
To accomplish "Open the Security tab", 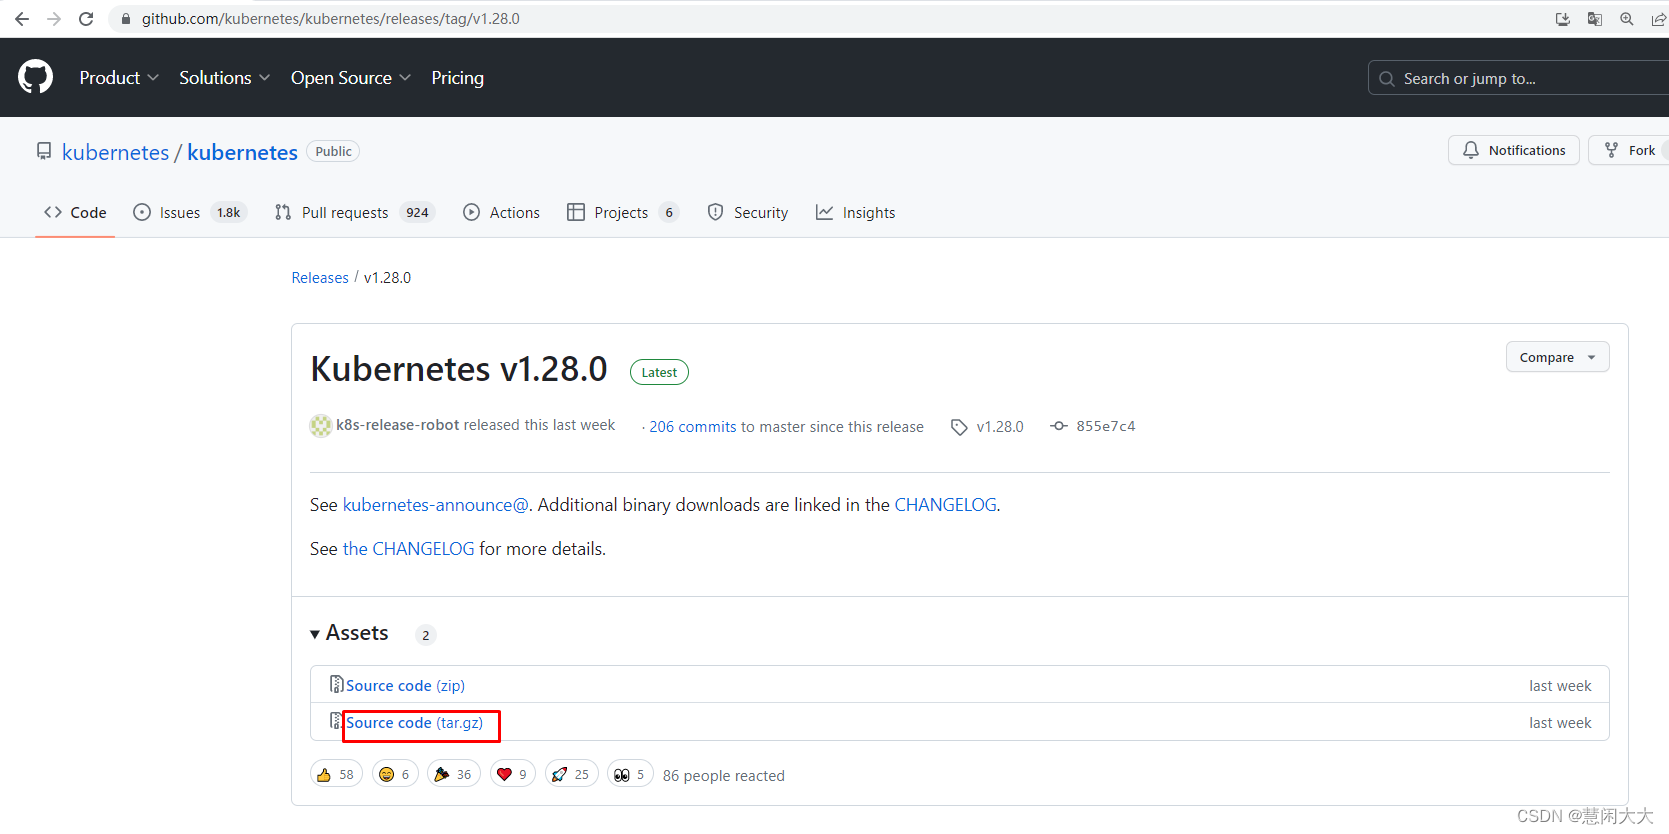I will 747,212.
